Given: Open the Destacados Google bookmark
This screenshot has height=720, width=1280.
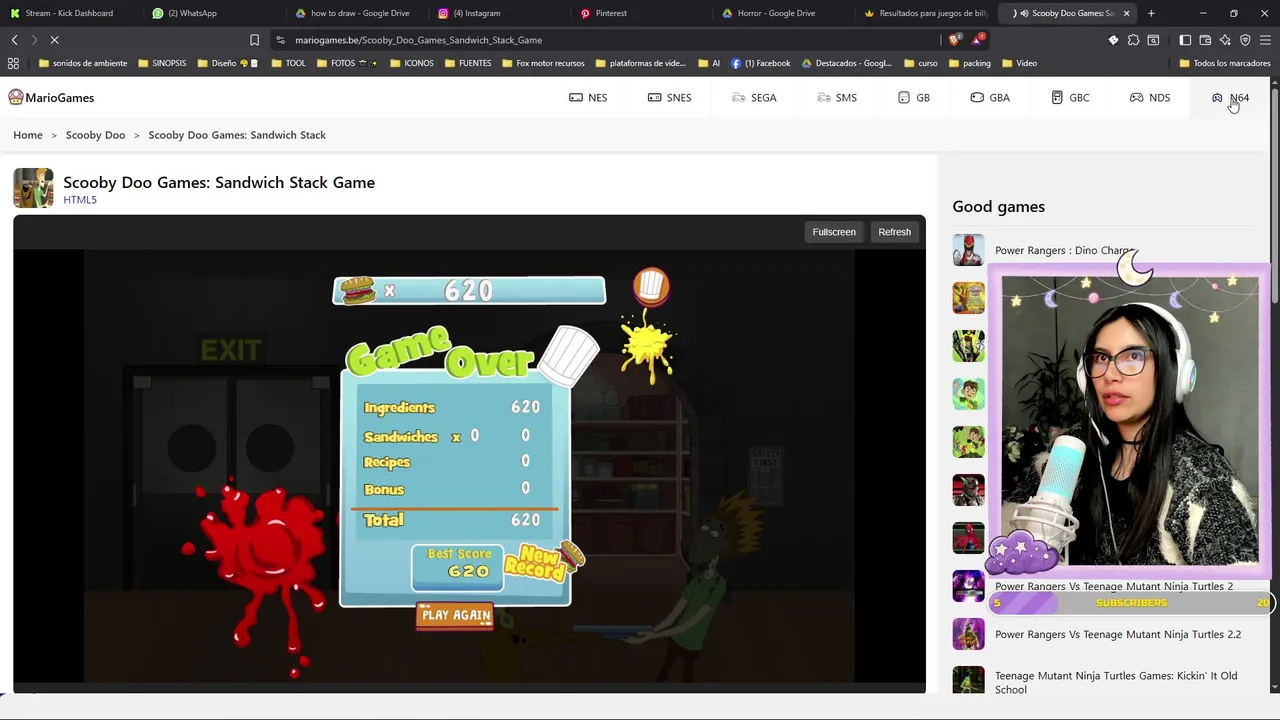Looking at the screenshot, I should 846,63.
